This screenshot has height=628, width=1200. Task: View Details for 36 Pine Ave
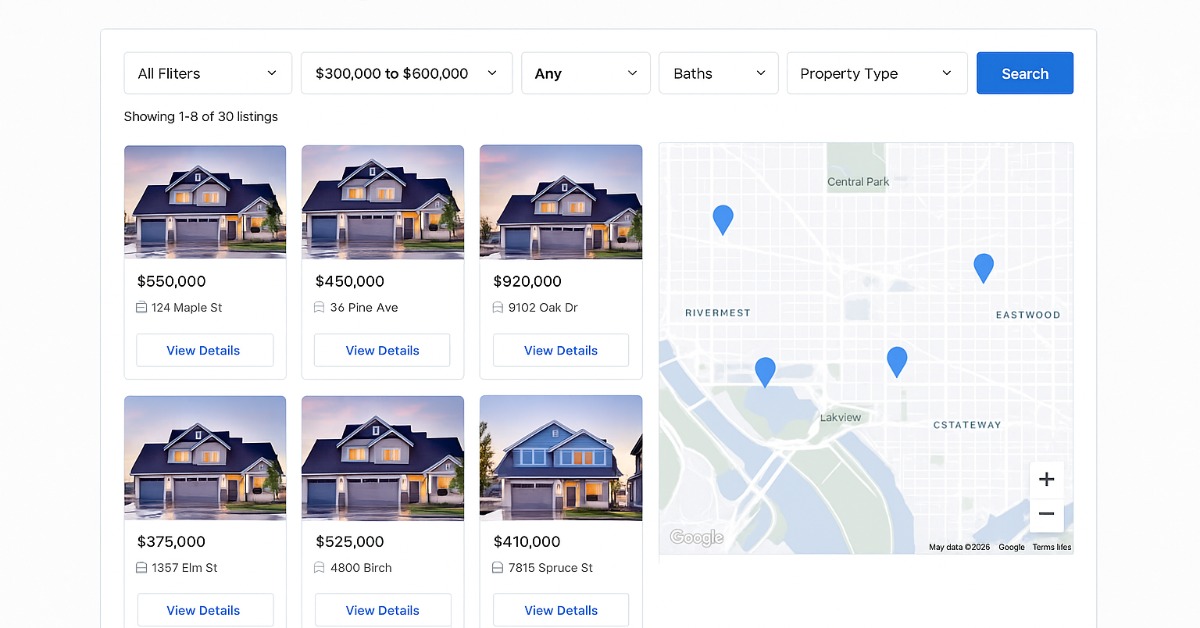[x=382, y=350]
